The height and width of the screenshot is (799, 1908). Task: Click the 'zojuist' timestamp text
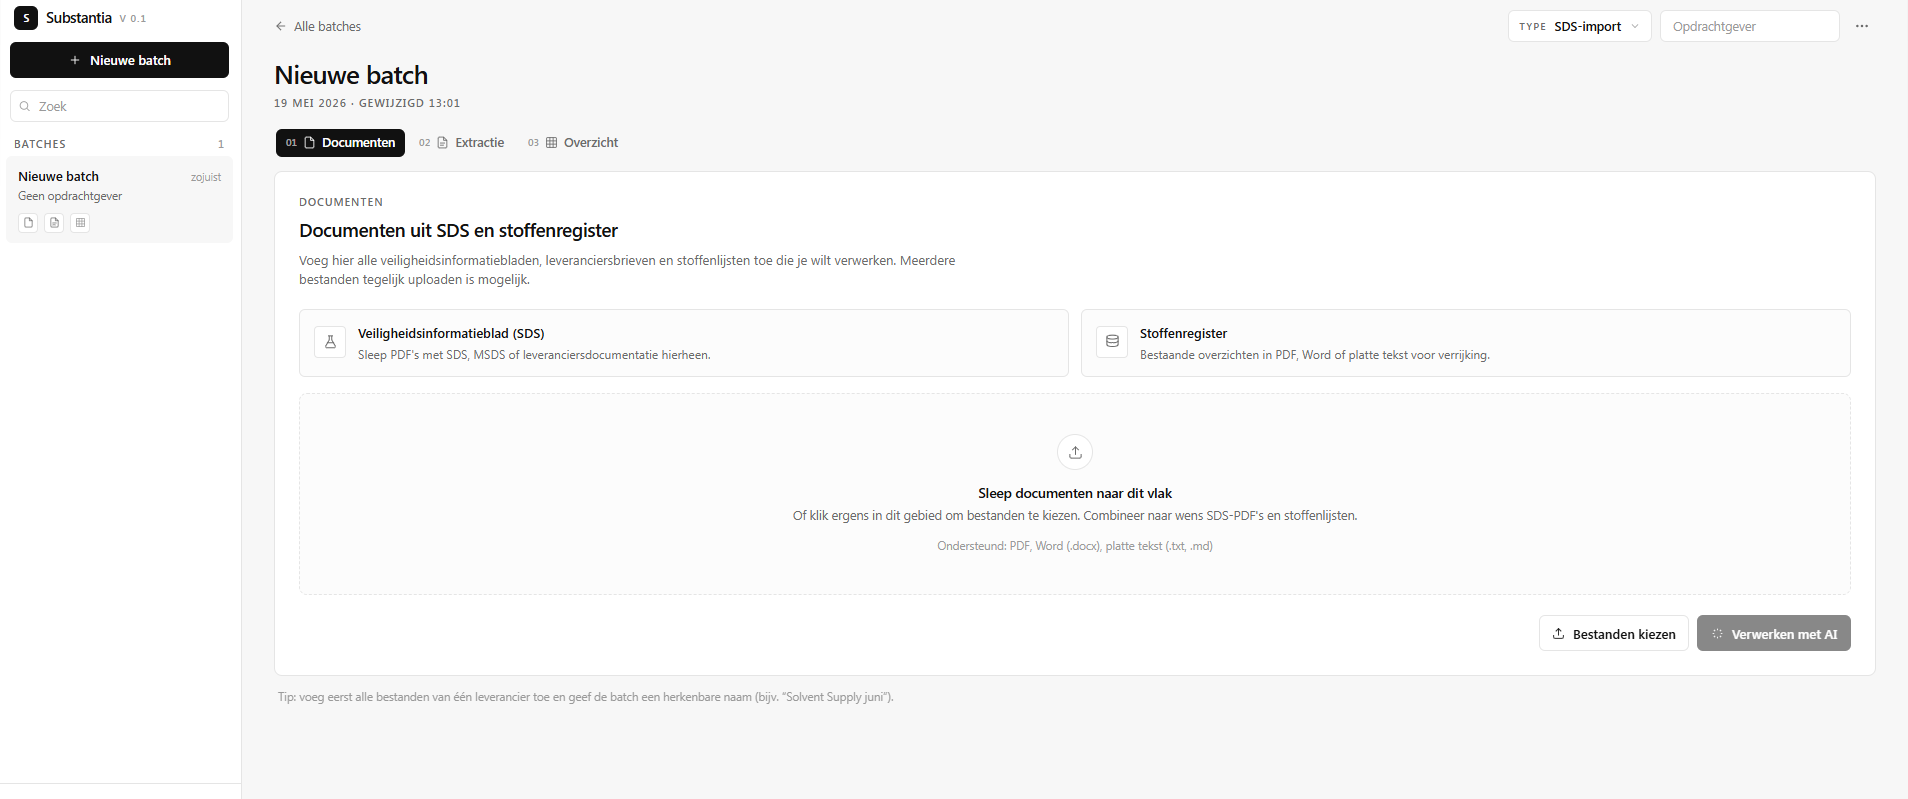click(x=206, y=177)
